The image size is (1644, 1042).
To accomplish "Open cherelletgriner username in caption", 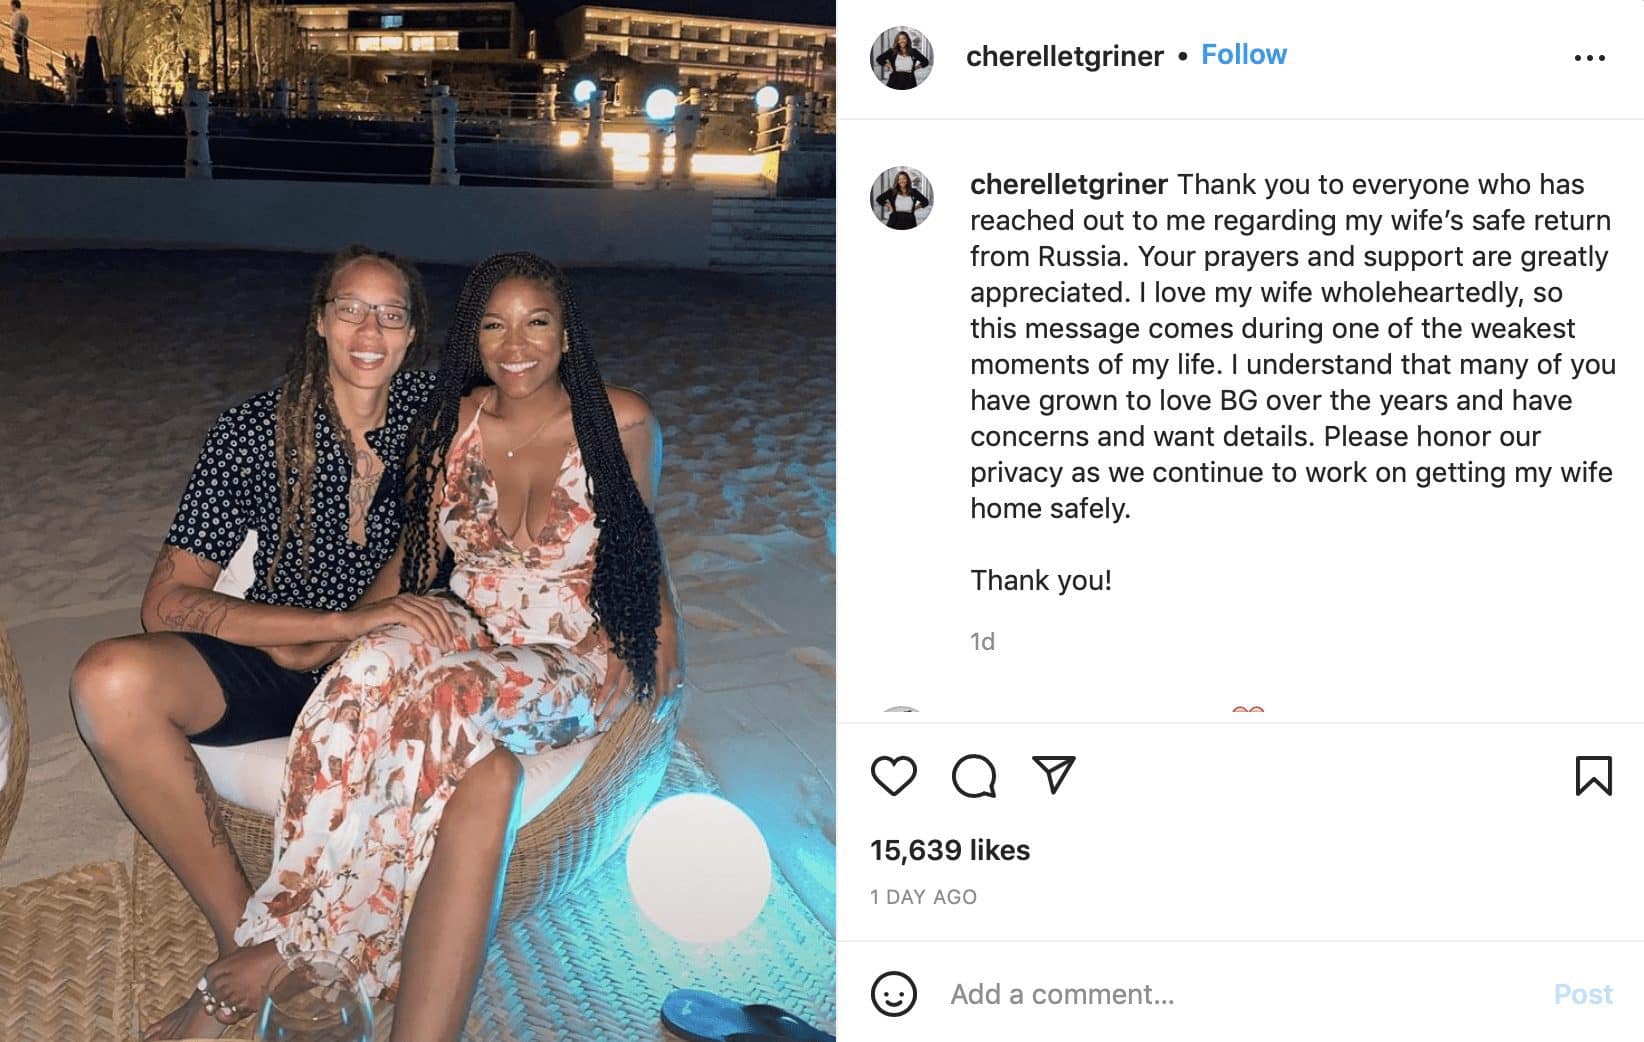I will pyautogui.click(x=1068, y=184).
